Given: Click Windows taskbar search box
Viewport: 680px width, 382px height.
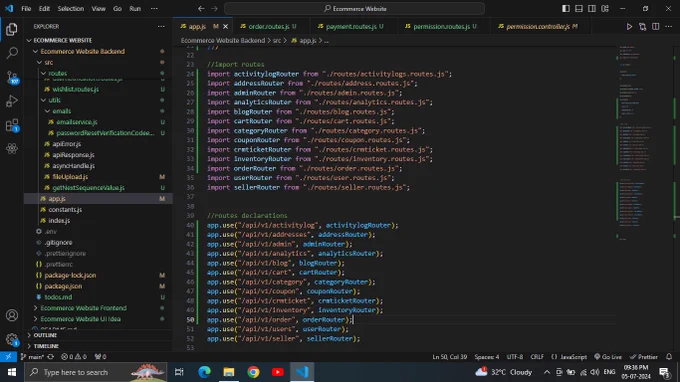Looking at the screenshot, I should point(95,372).
